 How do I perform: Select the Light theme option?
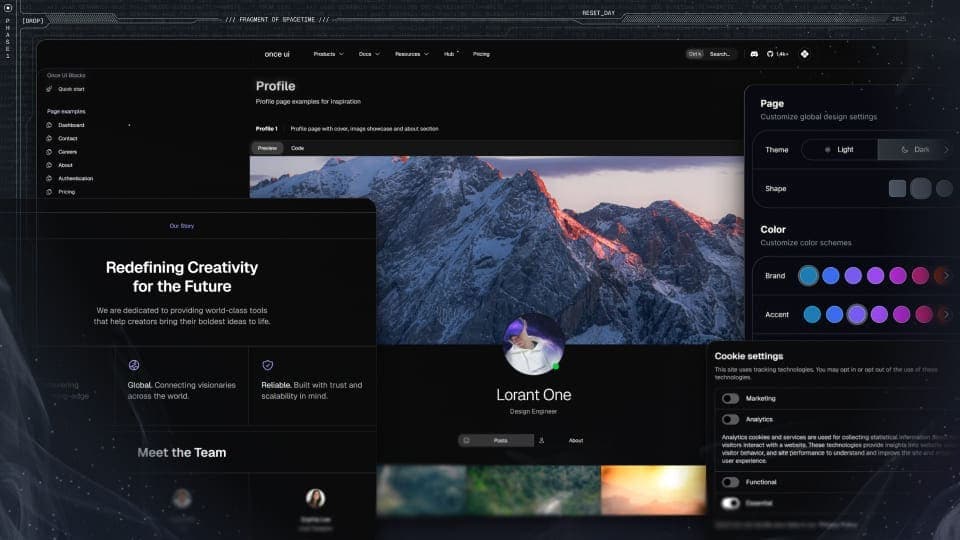pyautogui.click(x=839, y=149)
